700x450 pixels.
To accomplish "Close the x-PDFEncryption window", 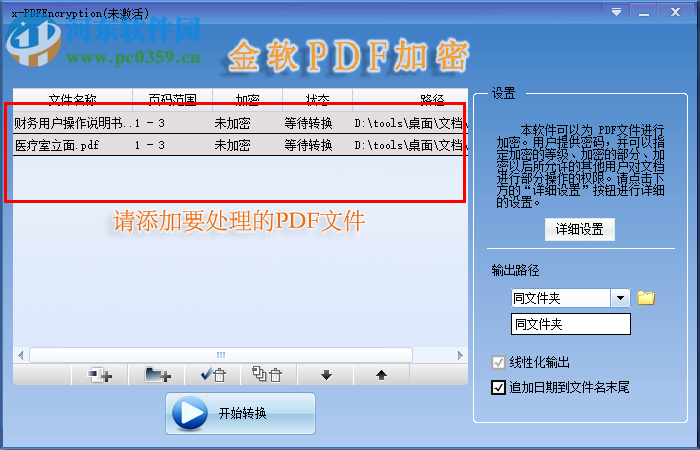I will click(675, 12).
